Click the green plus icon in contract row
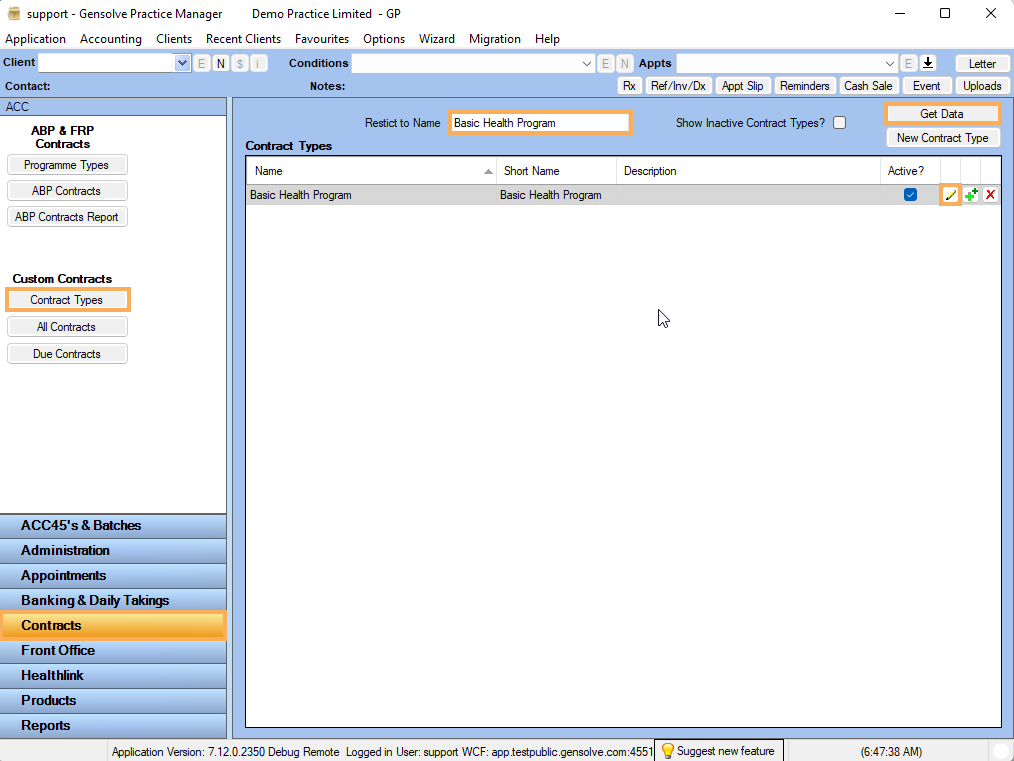1014x761 pixels. (970, 195)
